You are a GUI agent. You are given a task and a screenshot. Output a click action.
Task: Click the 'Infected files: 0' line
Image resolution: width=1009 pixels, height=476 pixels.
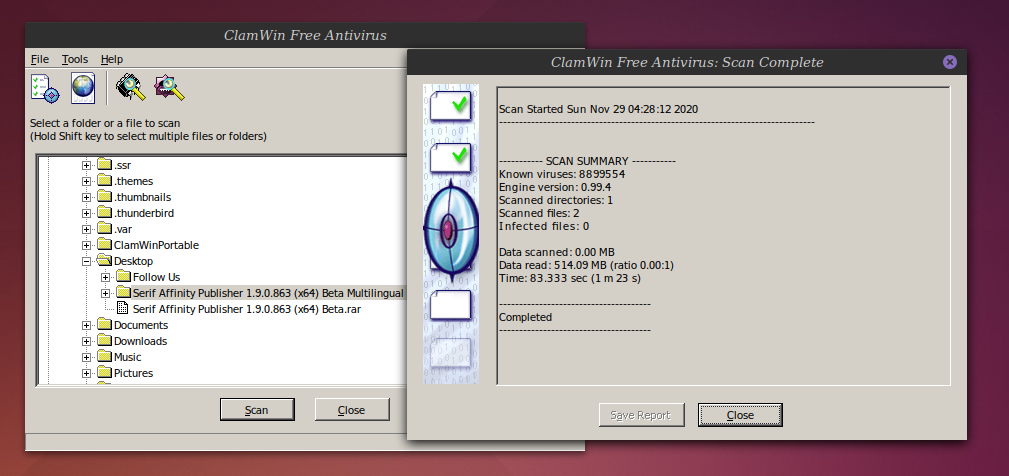(544, 226)
